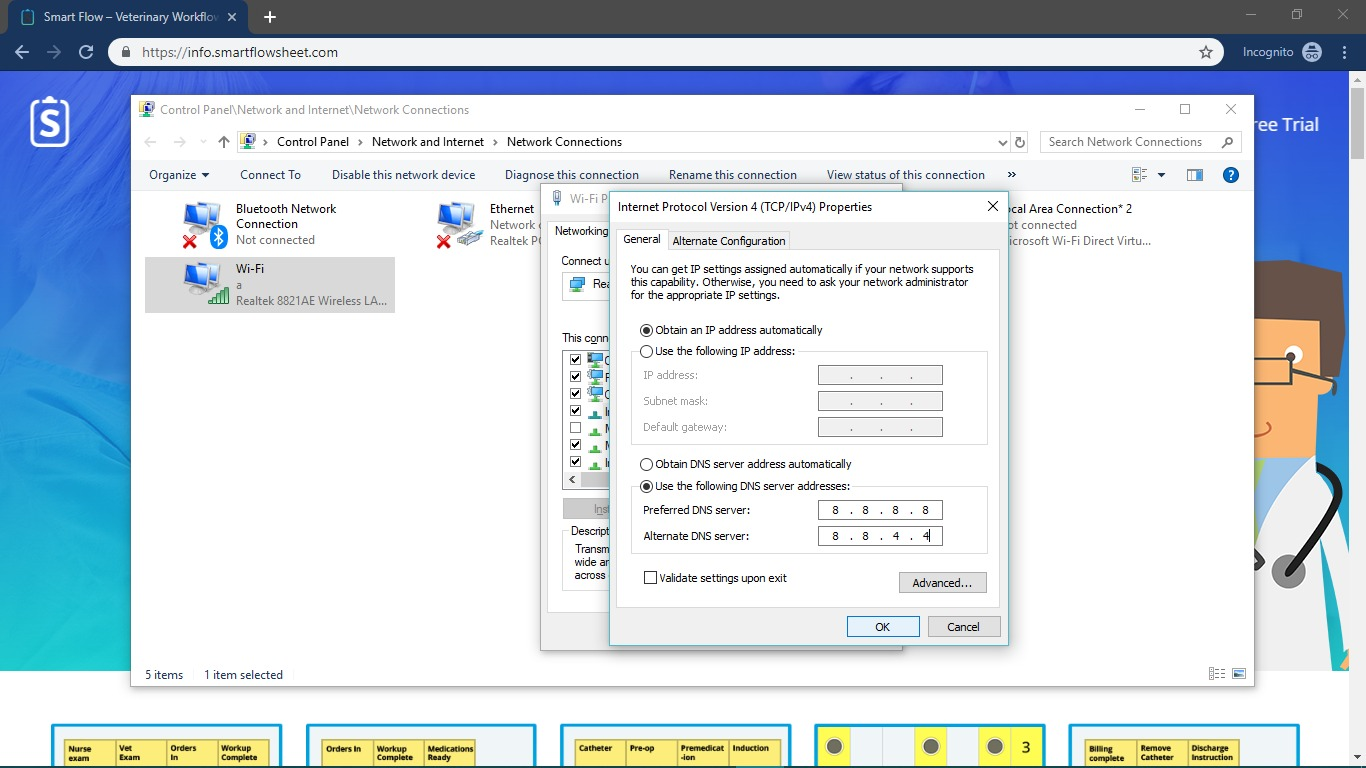Expand the breadcrumb chevron before Control Panel
Screen dimensions: 1366x768
266,142
